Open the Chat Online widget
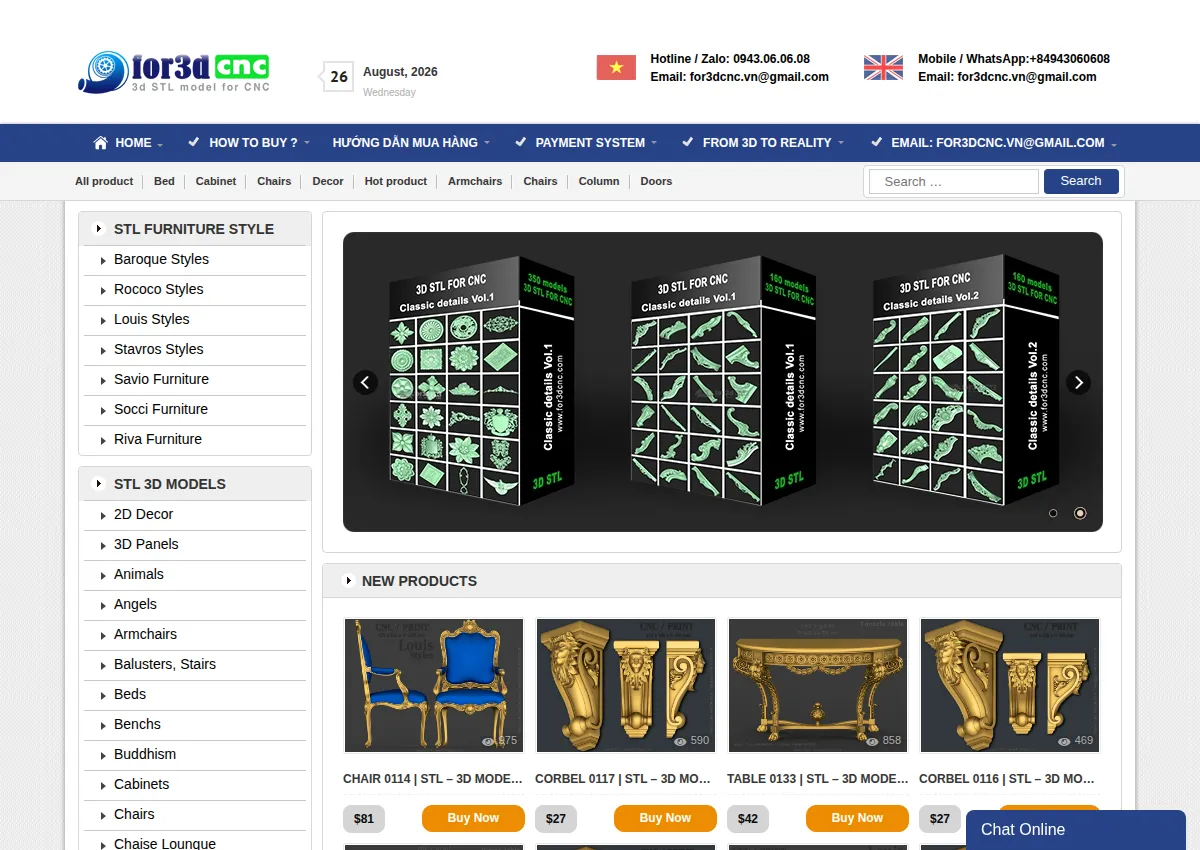The width and height of the screenshot is (1200, 850). tap(1076, 830)
